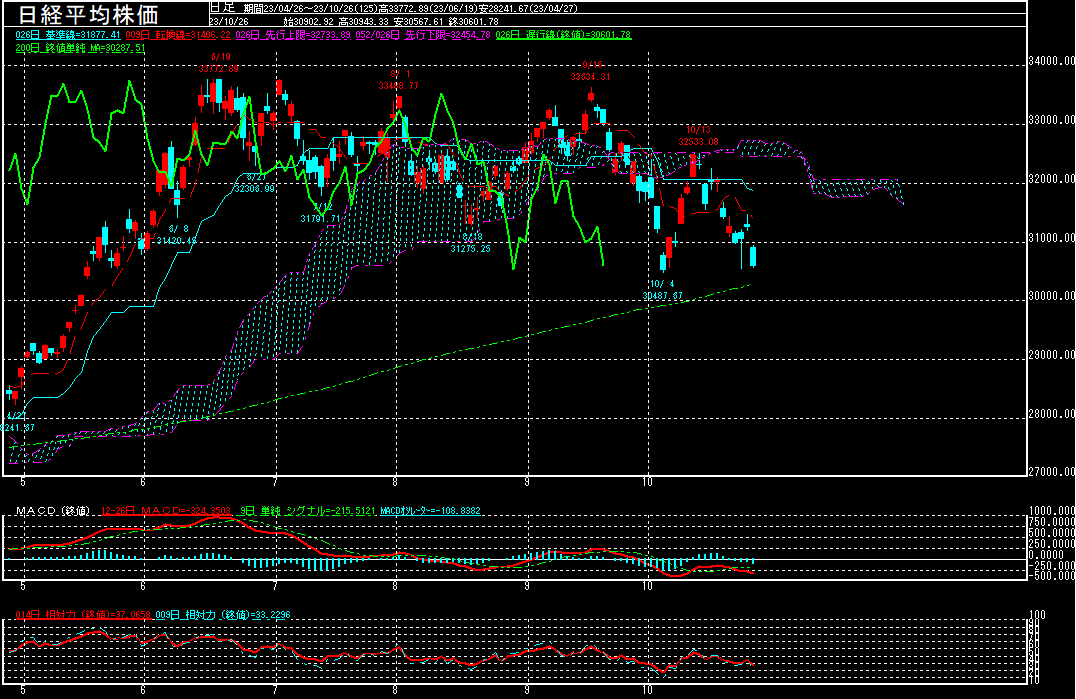Select the 009日 転換線=31406.22 legend
The width and height of the screenshot is (1076, 699).
click(178, 35)
